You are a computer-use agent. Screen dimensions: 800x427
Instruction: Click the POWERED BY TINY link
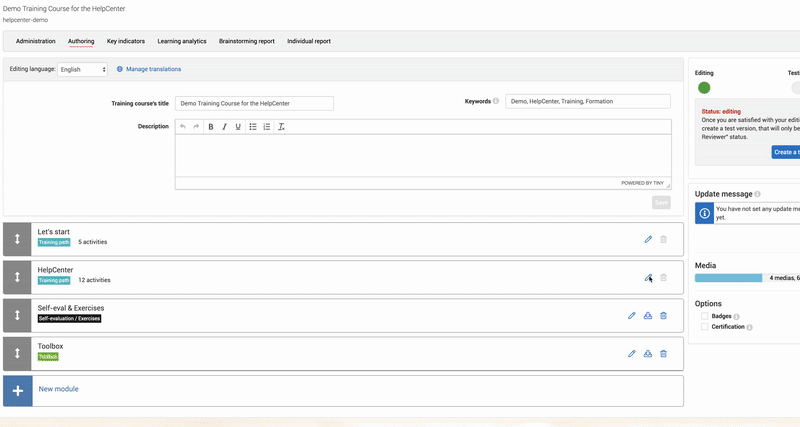[642, 183]
